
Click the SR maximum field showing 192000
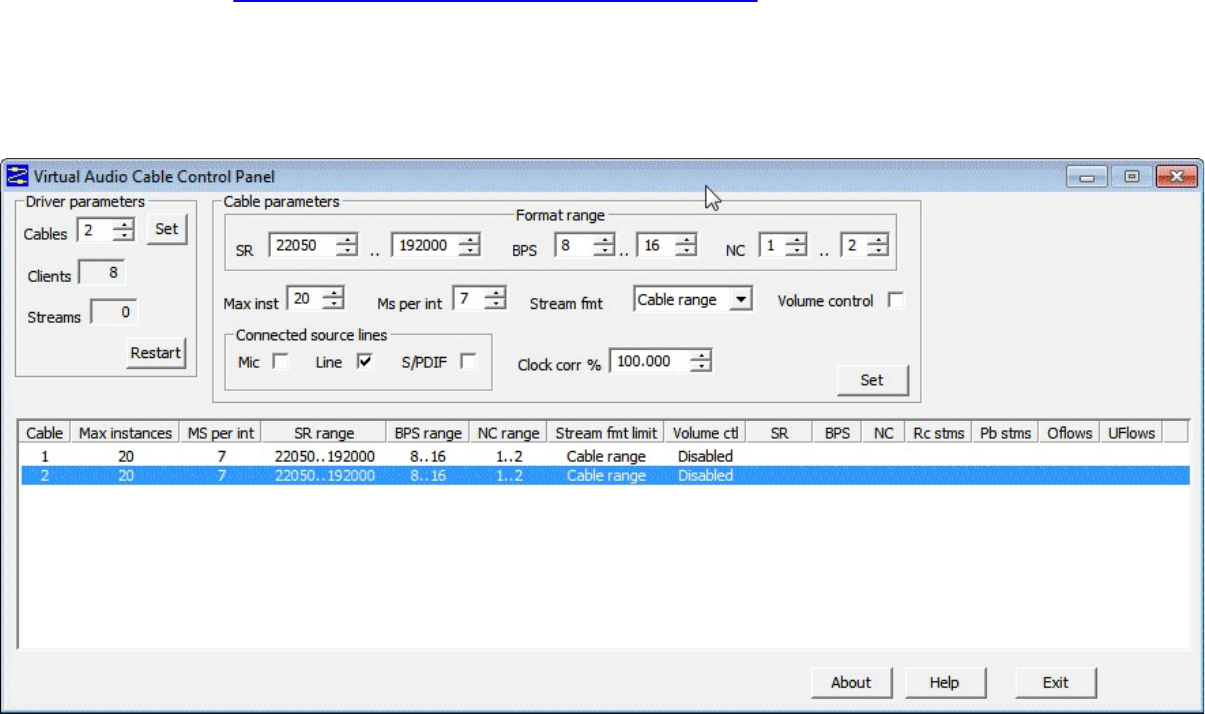(x=427, y=246)
